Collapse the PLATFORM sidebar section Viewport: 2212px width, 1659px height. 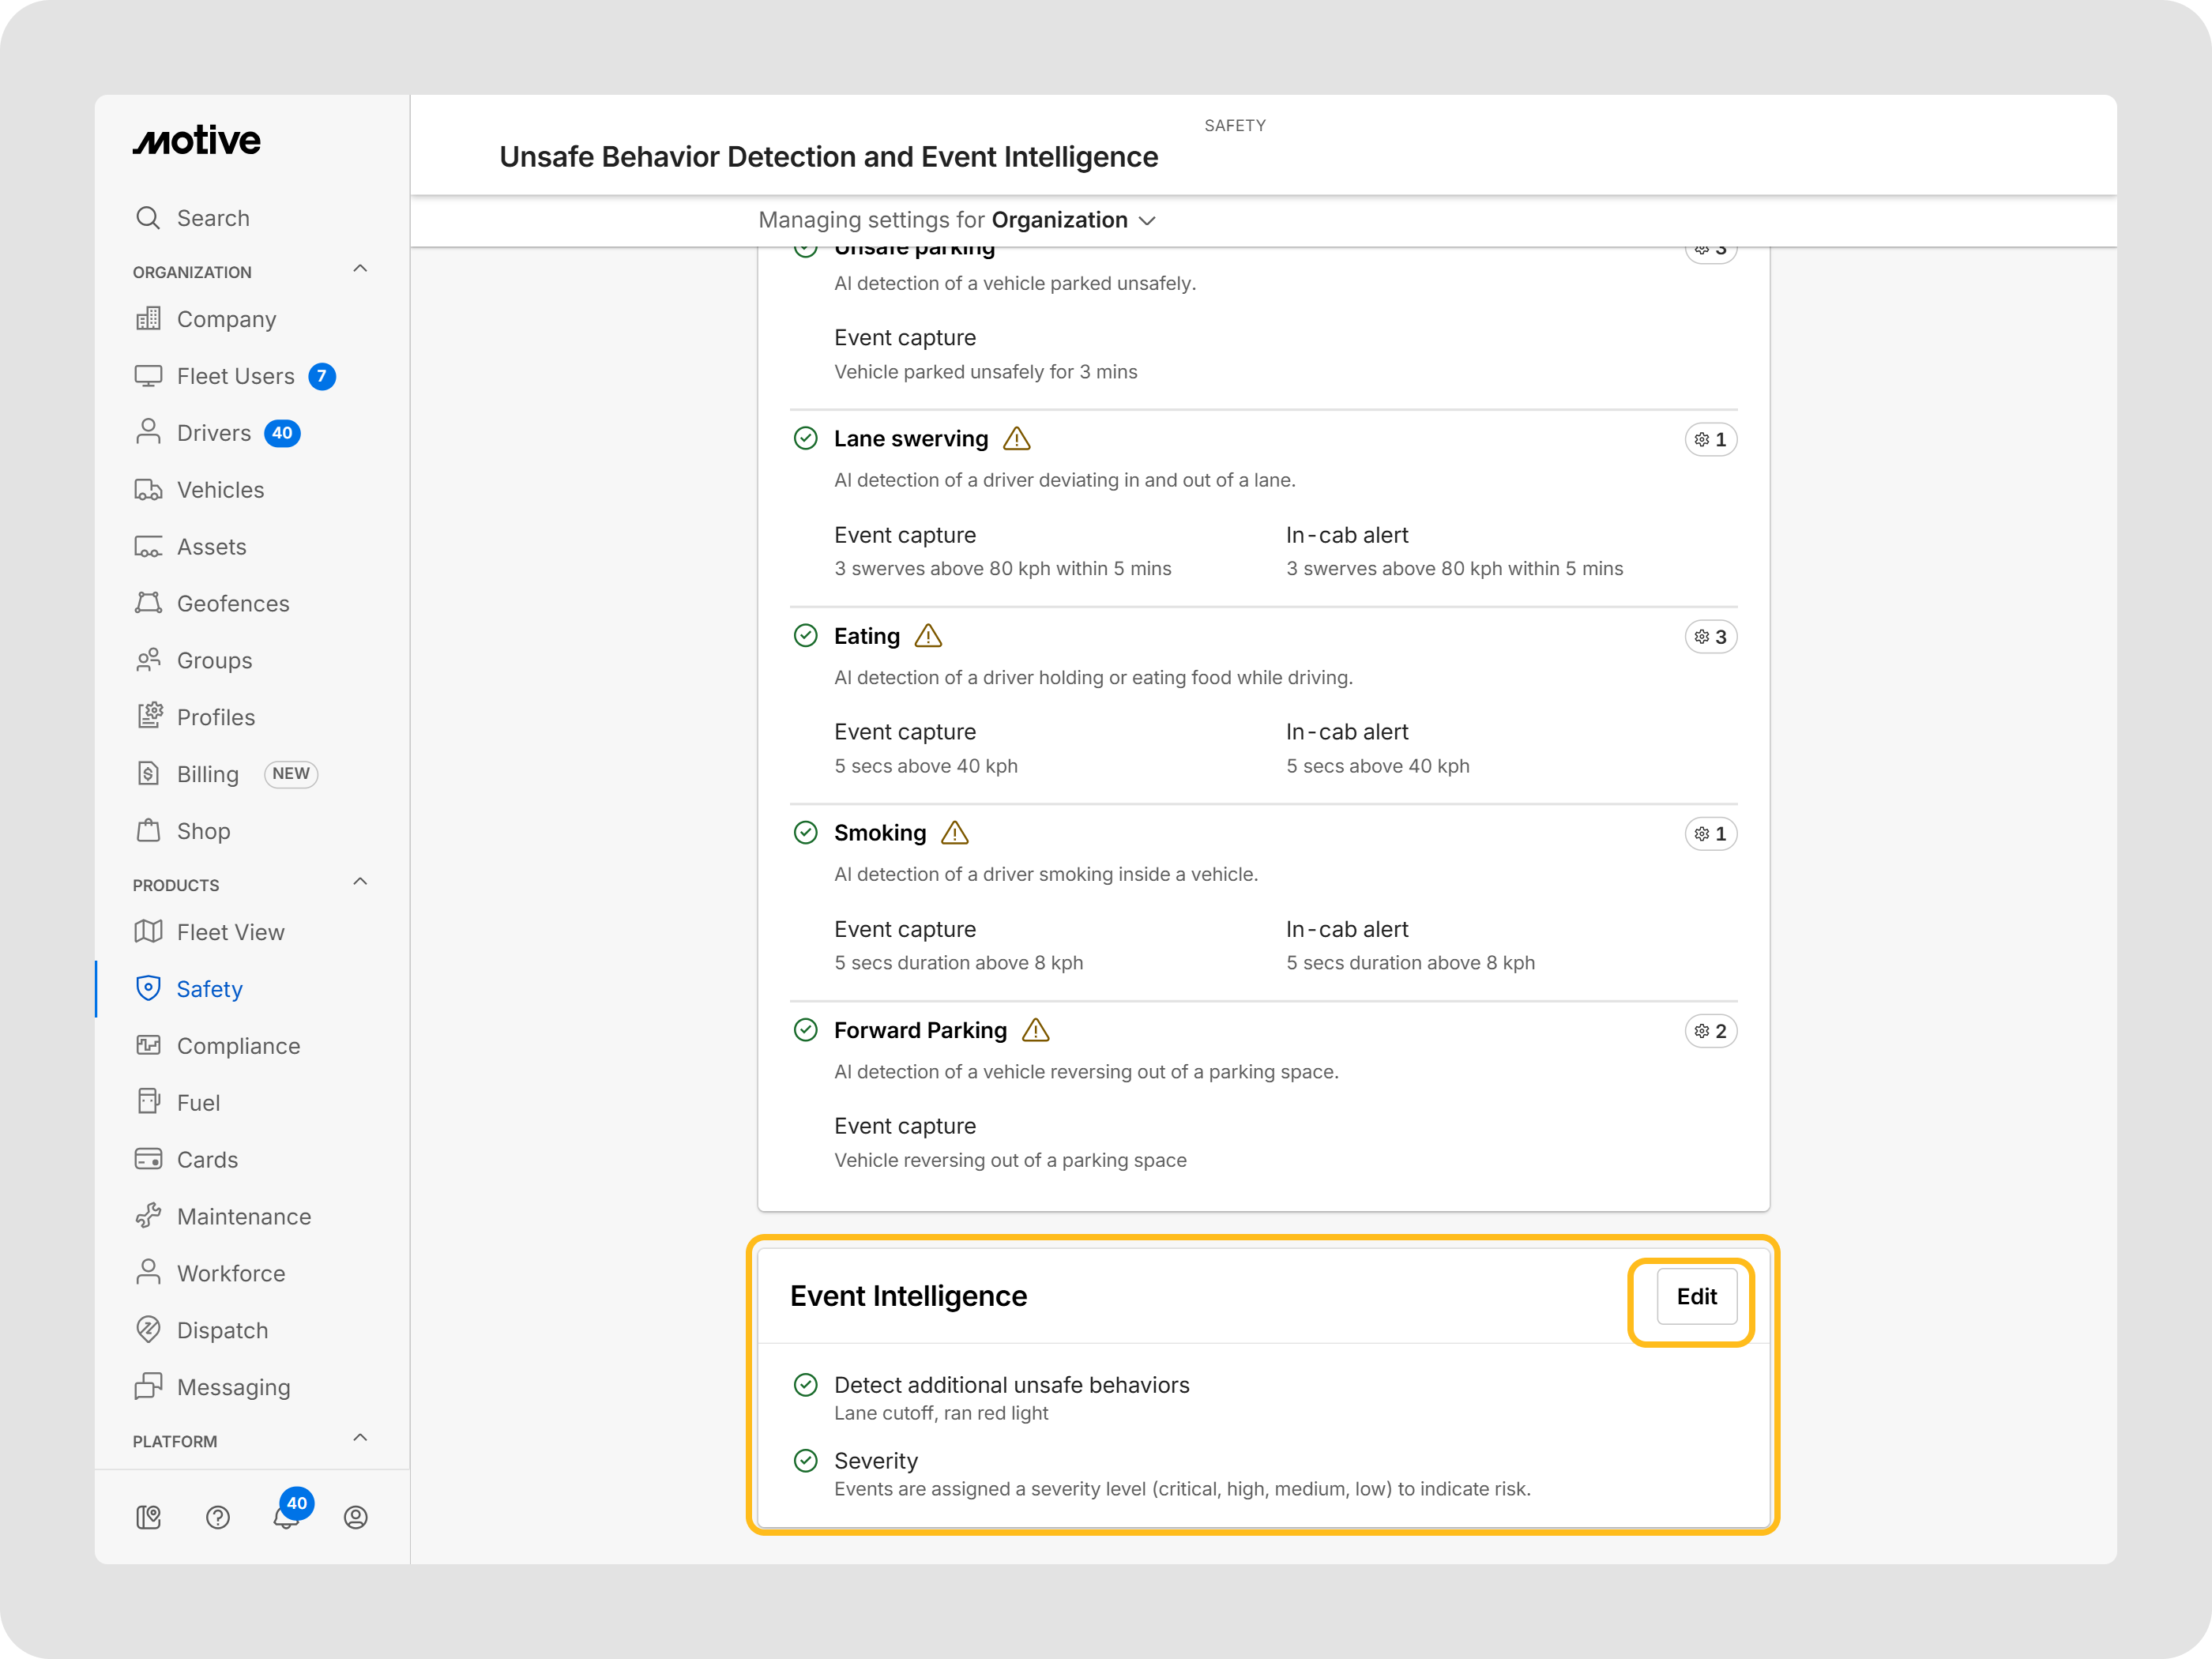click(360, 1438)
